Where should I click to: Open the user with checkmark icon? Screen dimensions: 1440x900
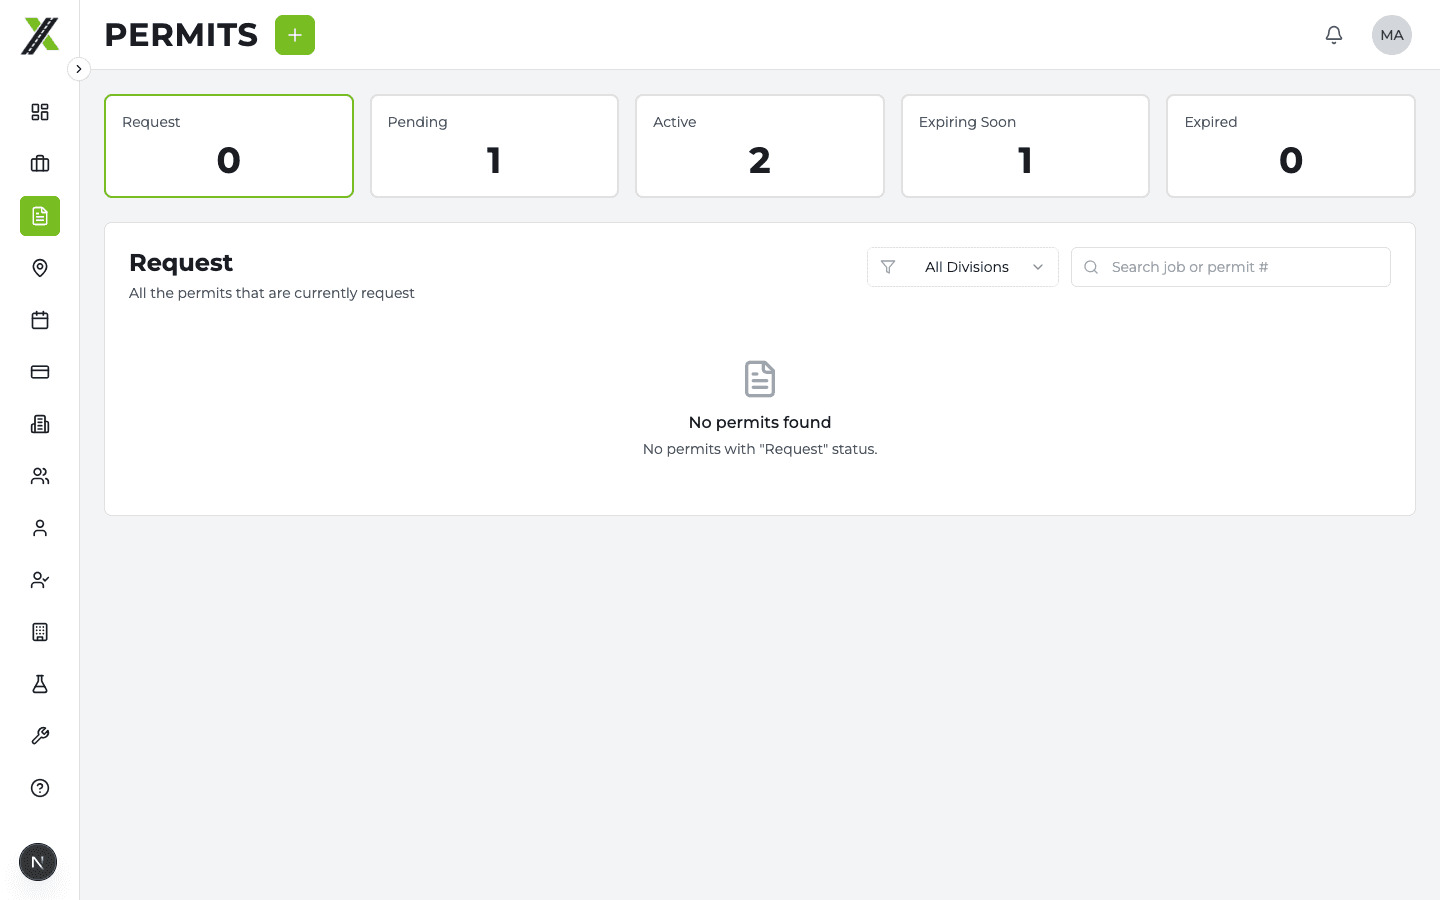coord(40,580)
